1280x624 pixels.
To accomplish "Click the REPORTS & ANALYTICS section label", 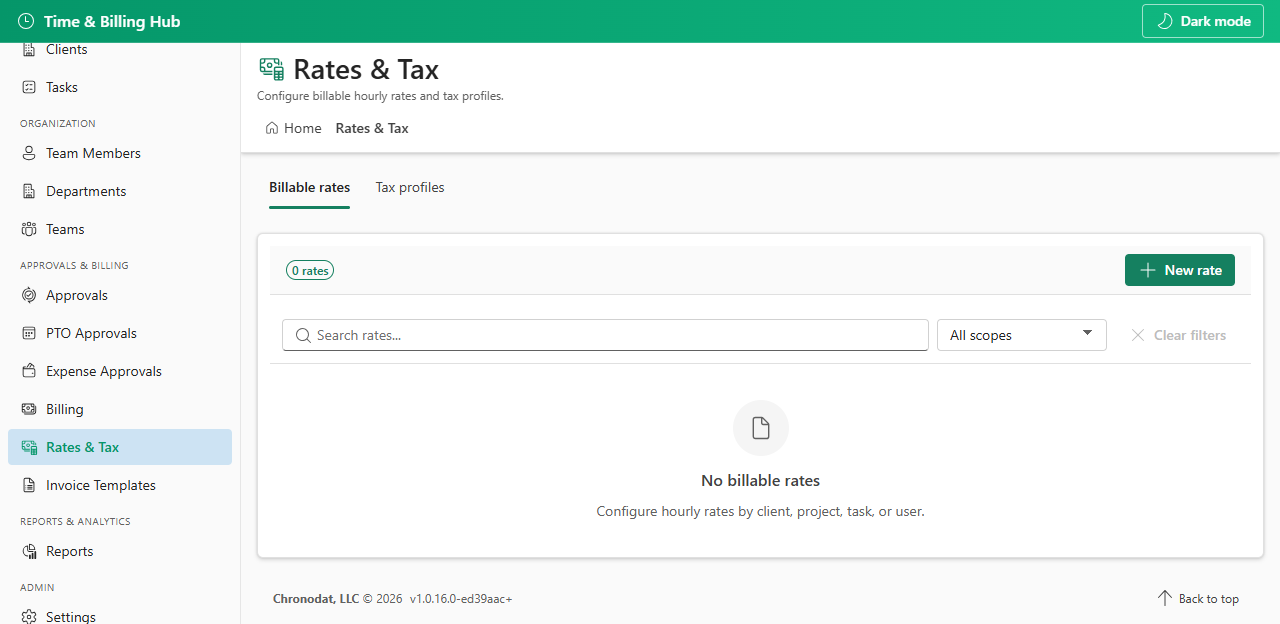I will [75, 521].
